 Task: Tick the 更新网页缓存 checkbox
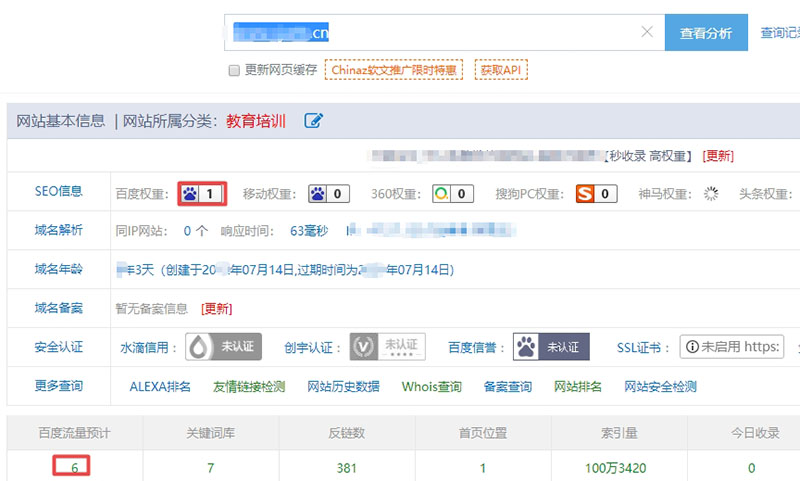click(x=234, y=70)
